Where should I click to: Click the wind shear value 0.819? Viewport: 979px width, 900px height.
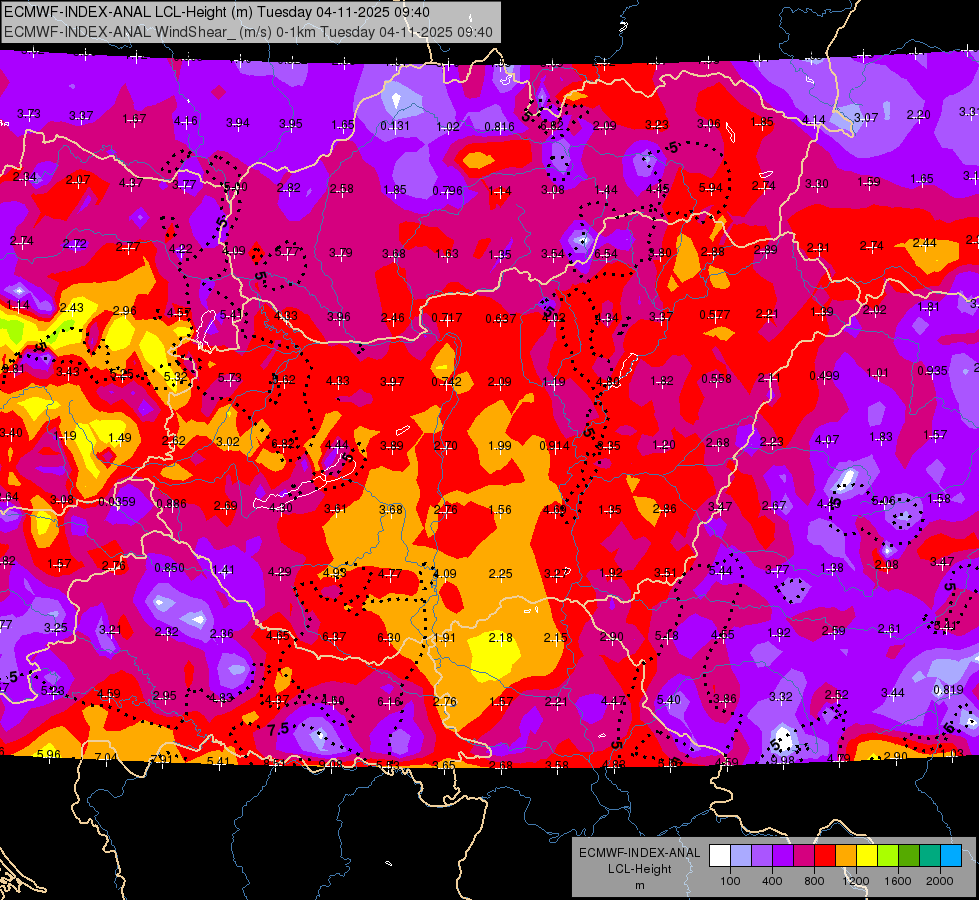click(x=948, y=690)
